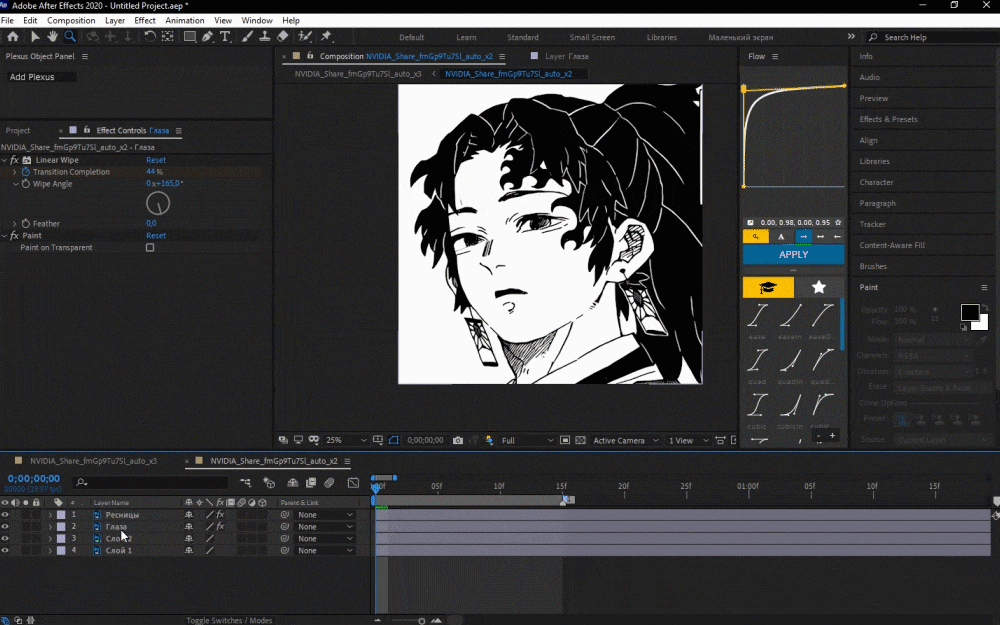Reset the Paint effect
The image size is (1000, 625).
(x=156, y=235)
